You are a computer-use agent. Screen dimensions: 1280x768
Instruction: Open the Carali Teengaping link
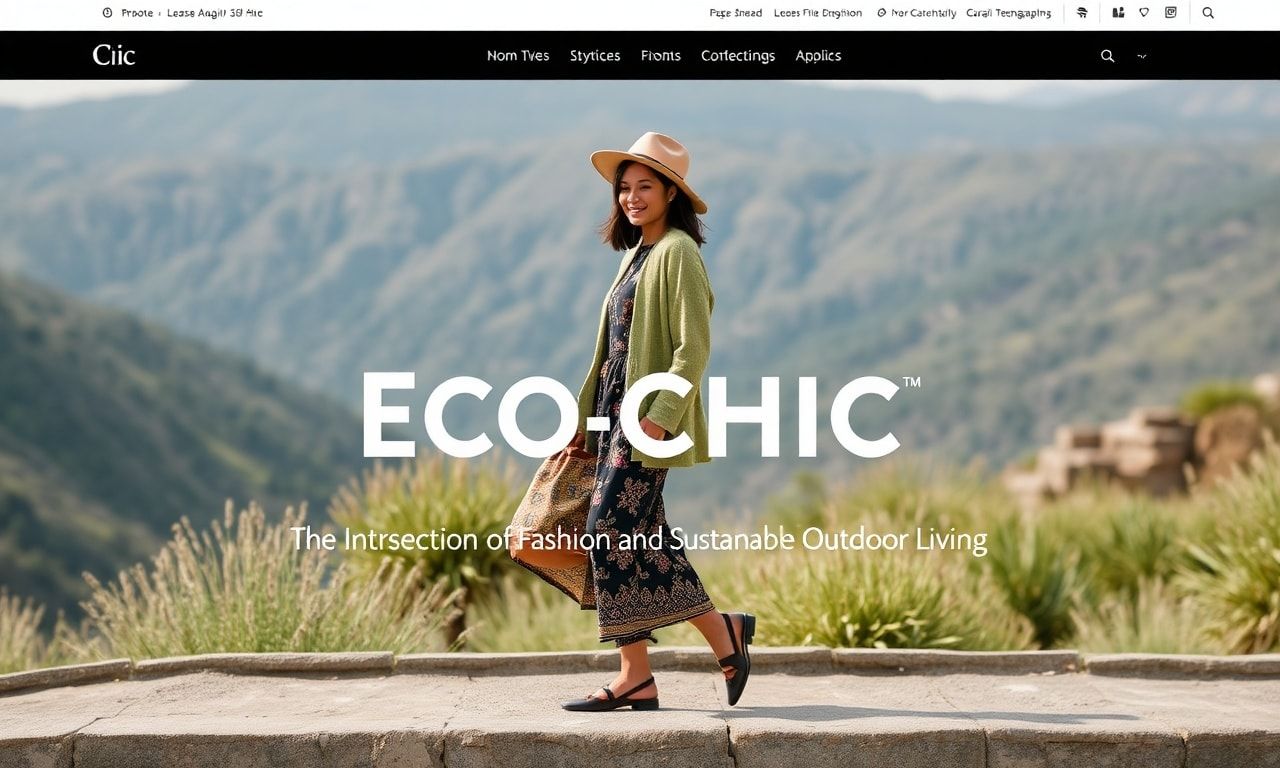click(1008, 13)
